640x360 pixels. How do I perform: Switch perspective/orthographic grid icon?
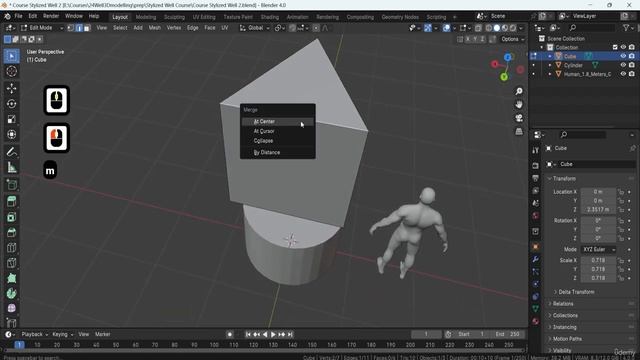point(519,131)
